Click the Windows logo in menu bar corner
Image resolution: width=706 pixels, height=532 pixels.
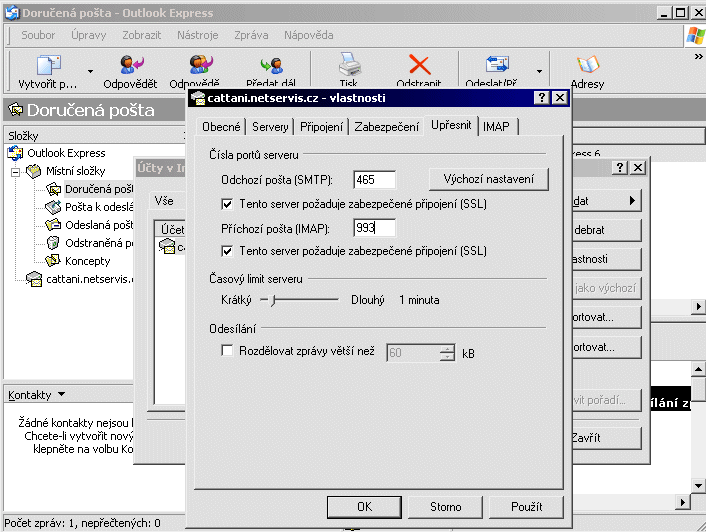695,36
